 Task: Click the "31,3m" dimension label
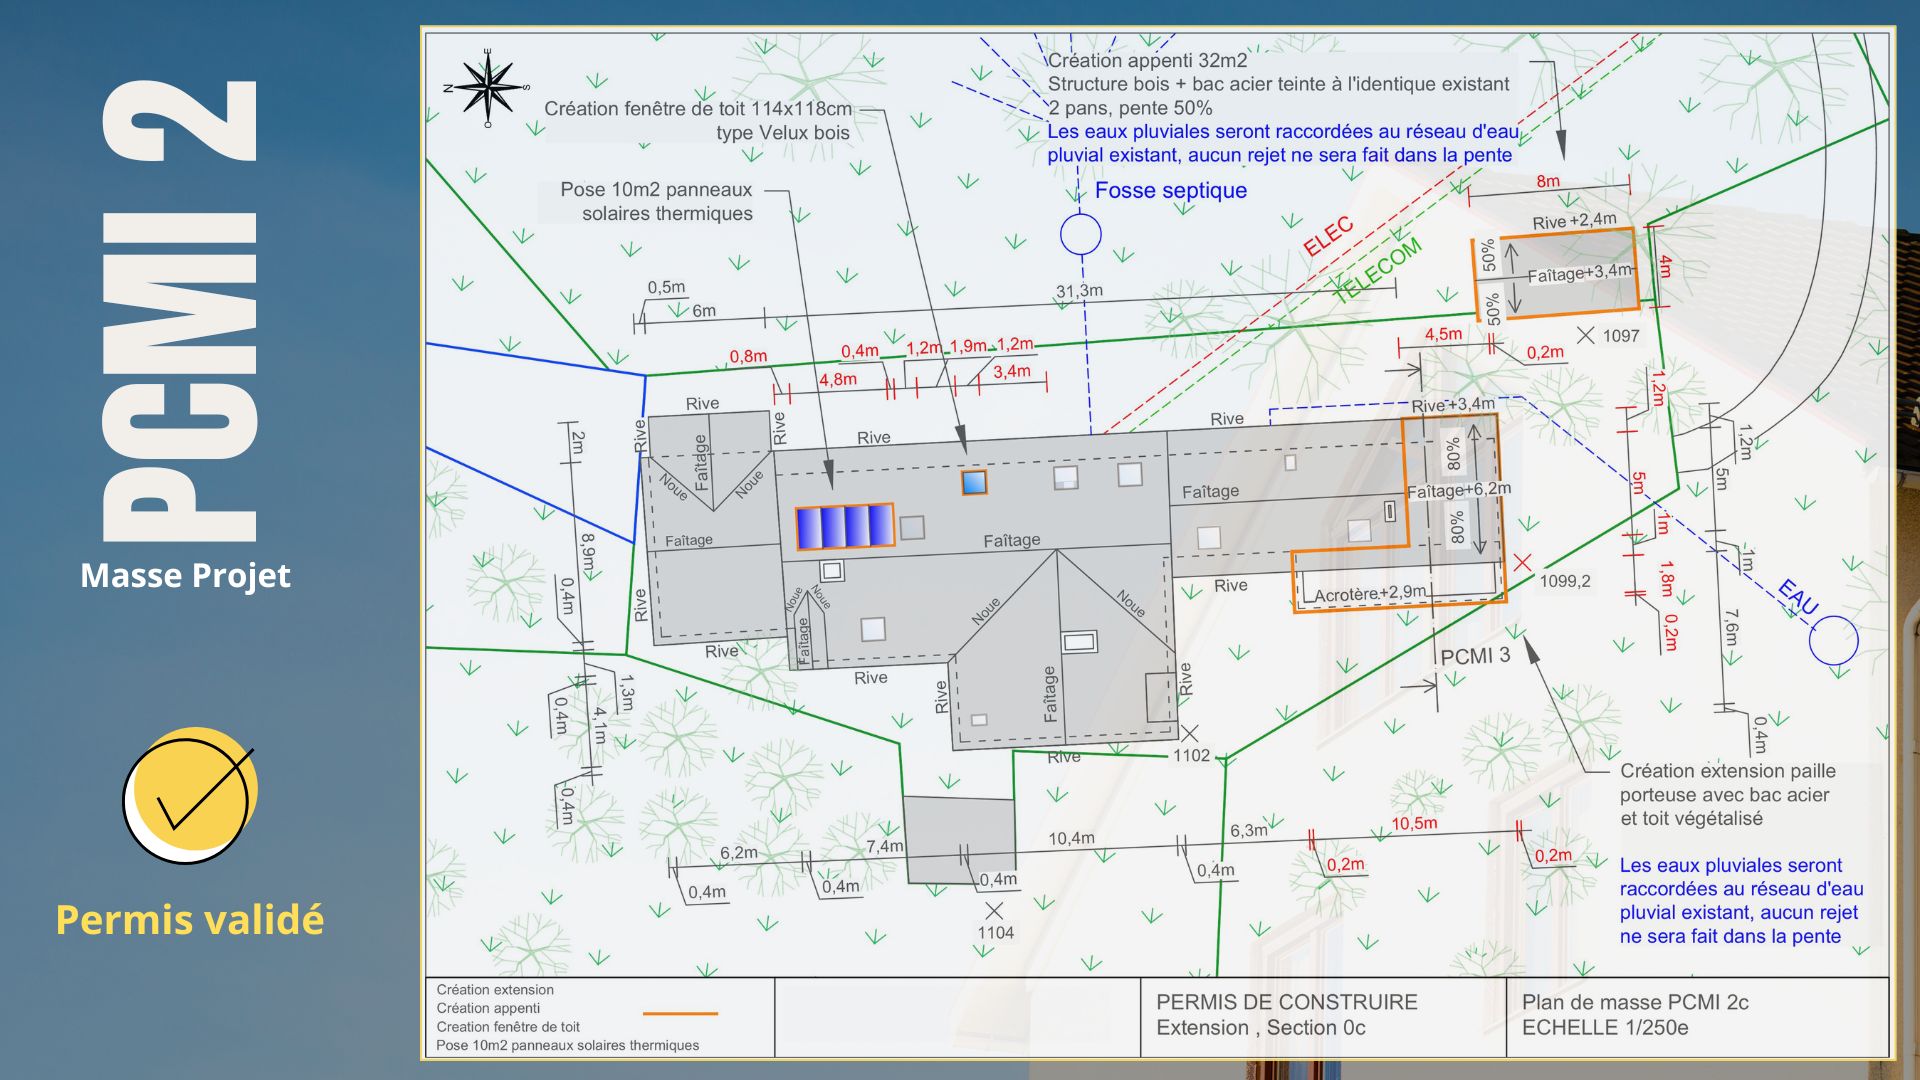tap(1079, 291)
